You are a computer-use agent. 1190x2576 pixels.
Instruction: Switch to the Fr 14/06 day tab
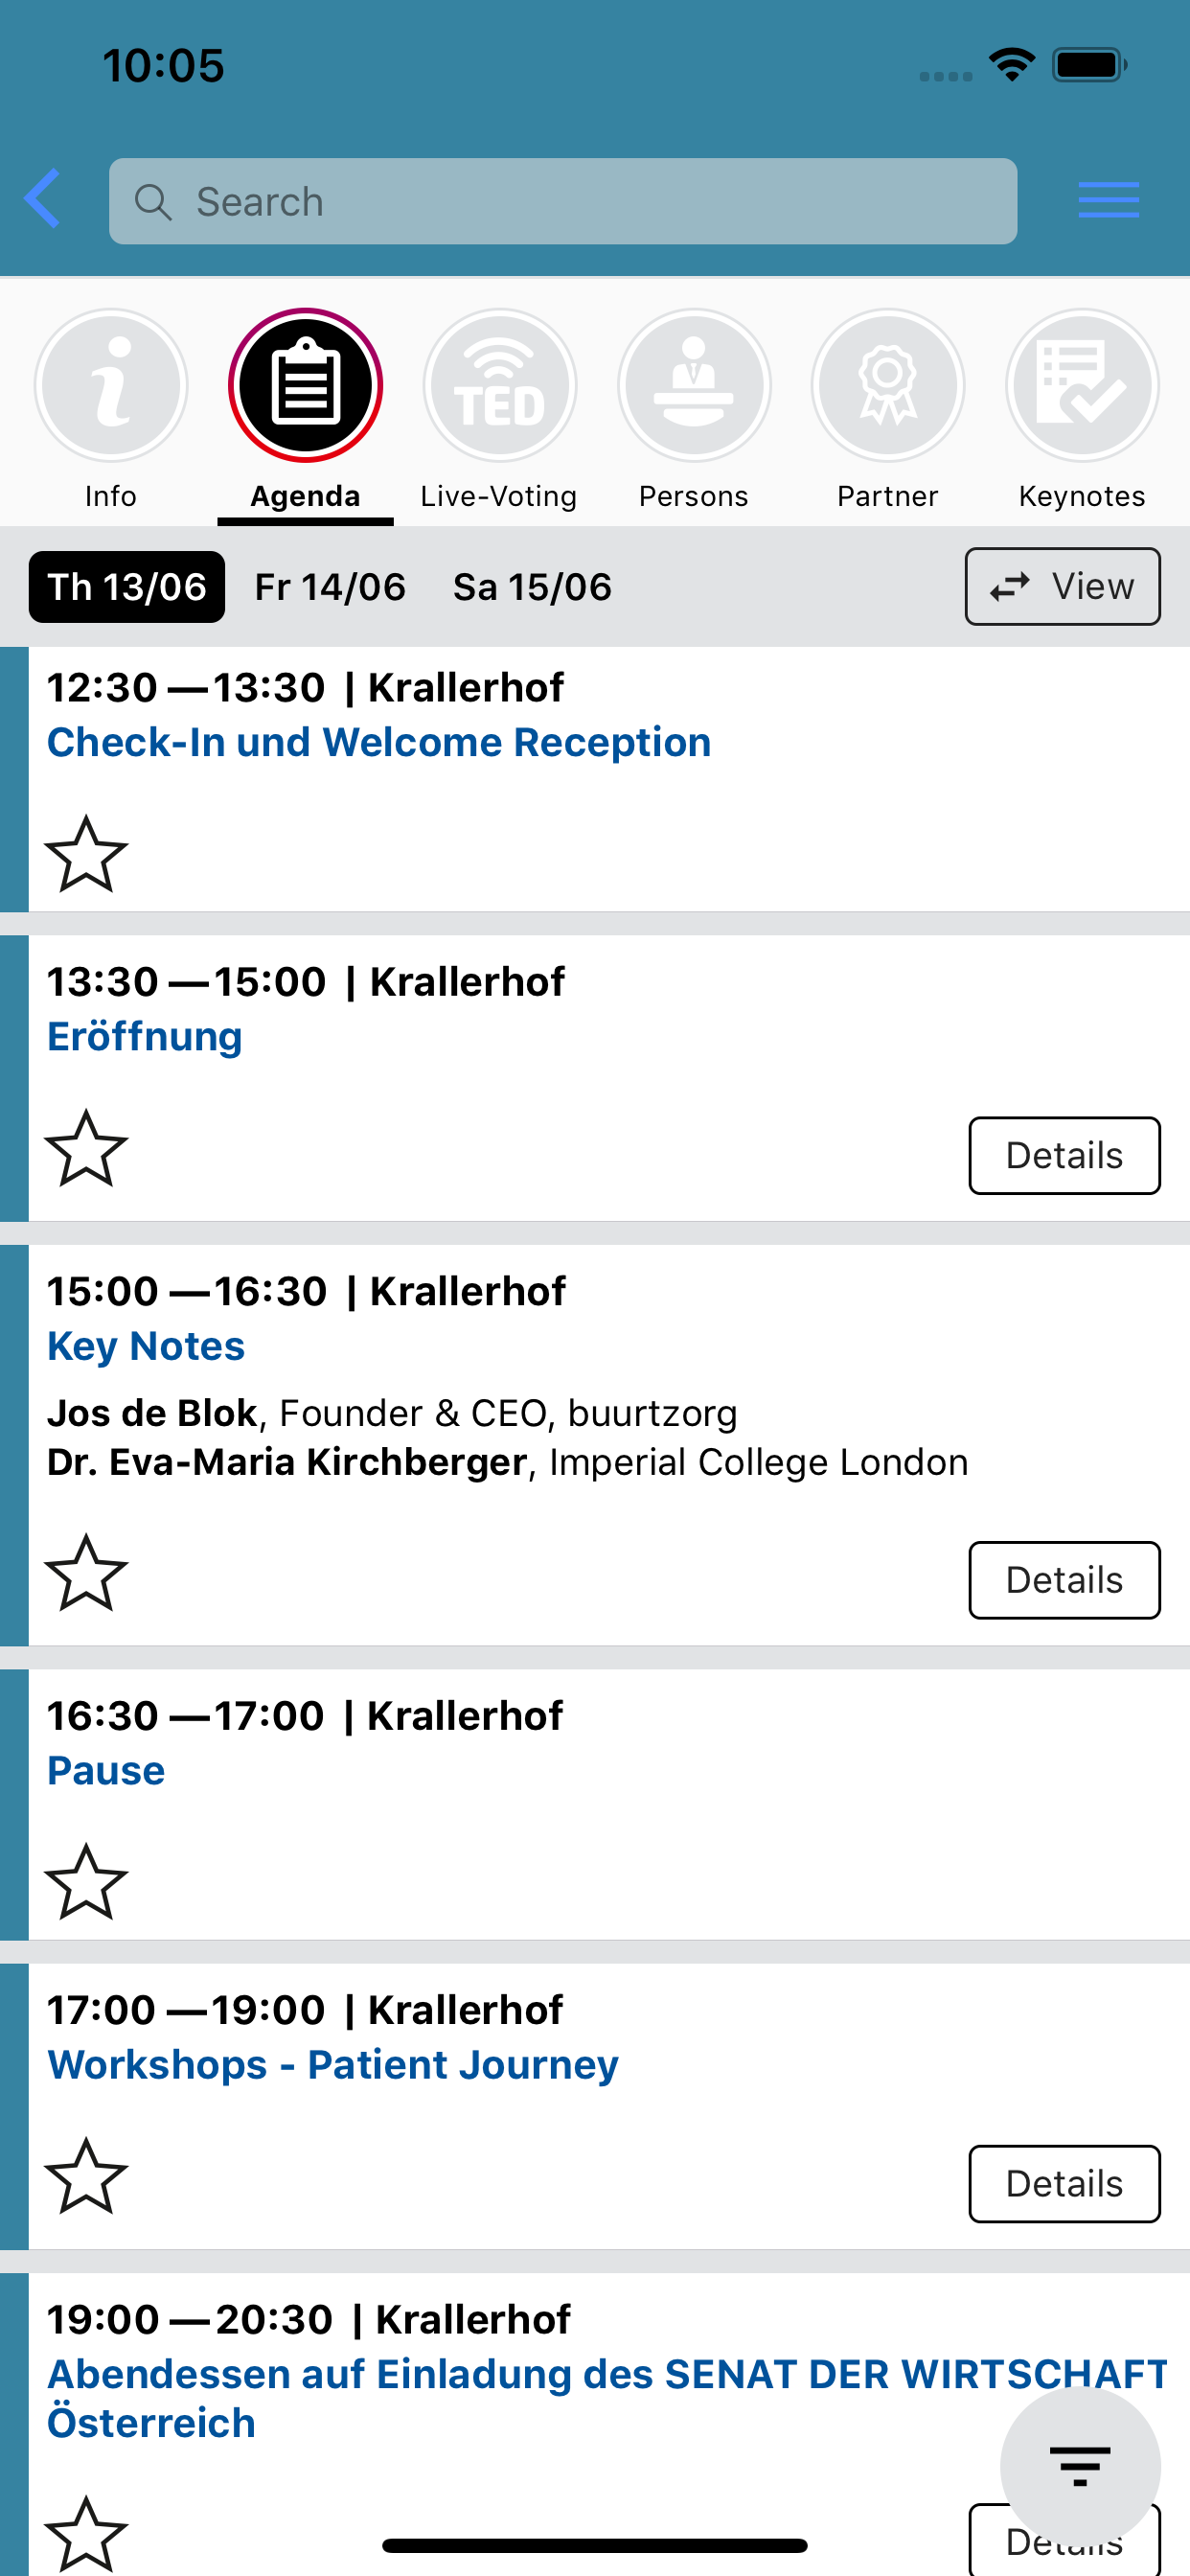(x=330, y=587)
